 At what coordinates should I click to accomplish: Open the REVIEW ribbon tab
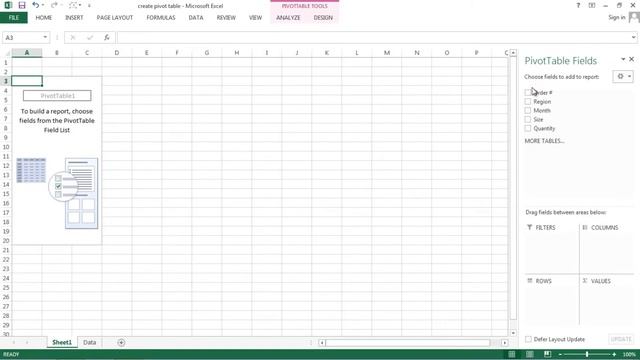coord(226,18)
